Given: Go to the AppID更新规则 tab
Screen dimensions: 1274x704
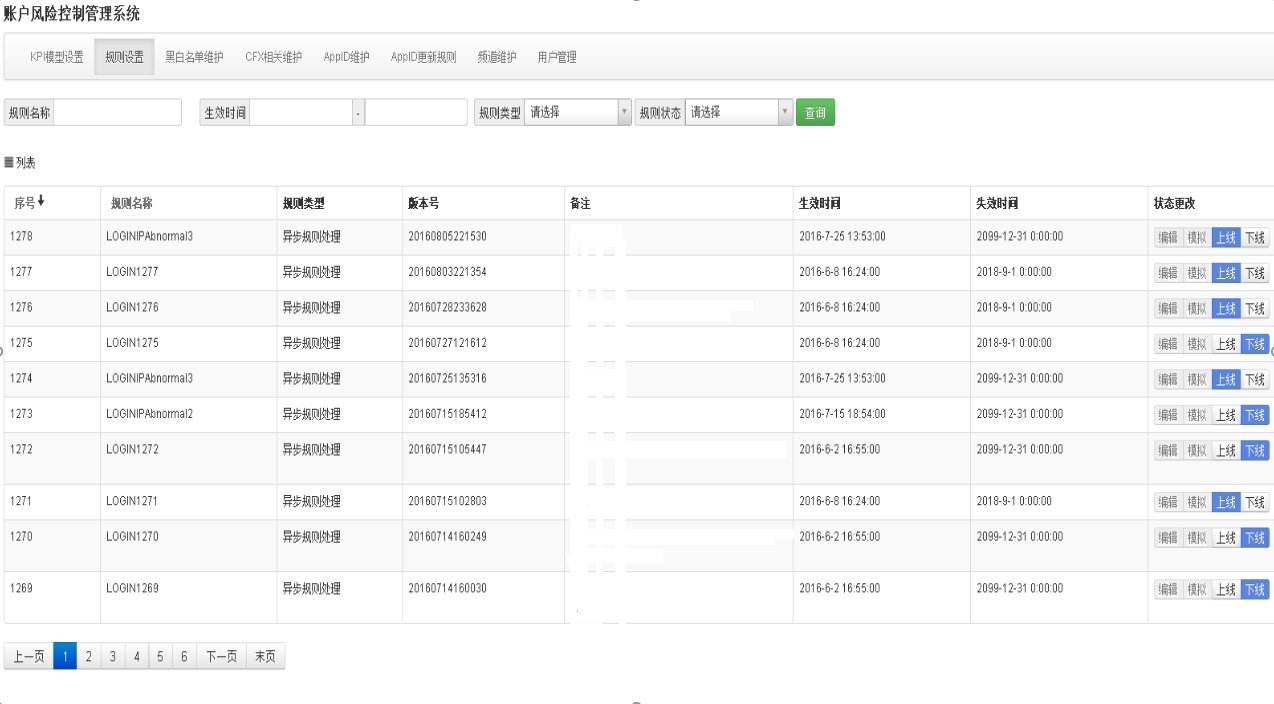Looking at the screenshot, I should [423, 58].
